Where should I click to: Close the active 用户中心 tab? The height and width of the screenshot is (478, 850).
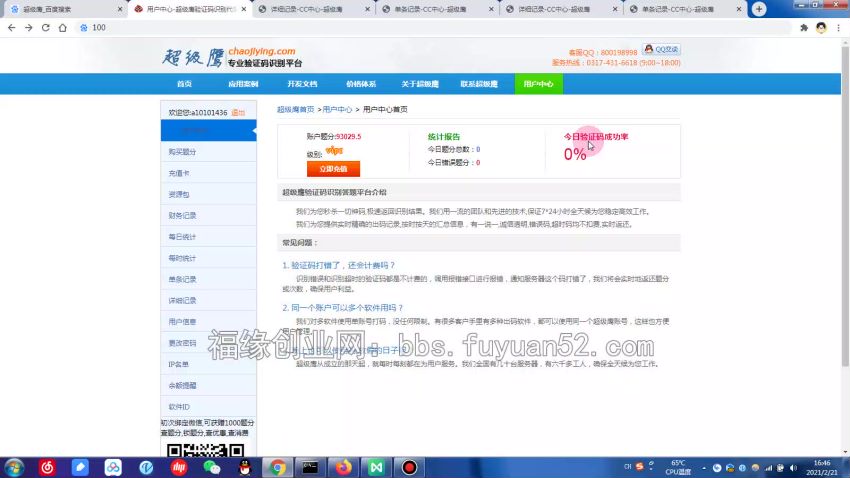pos(244,9)
